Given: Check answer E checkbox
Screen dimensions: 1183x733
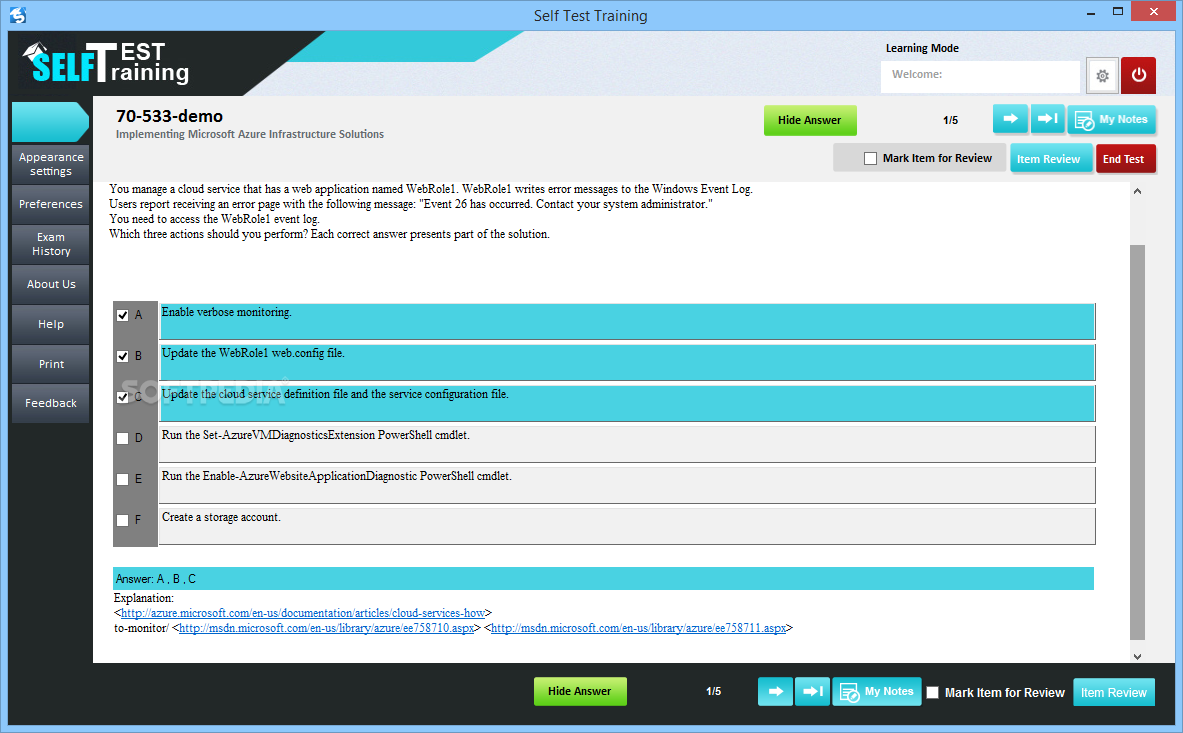Looking at the screenshot, I should pos(122,480).
